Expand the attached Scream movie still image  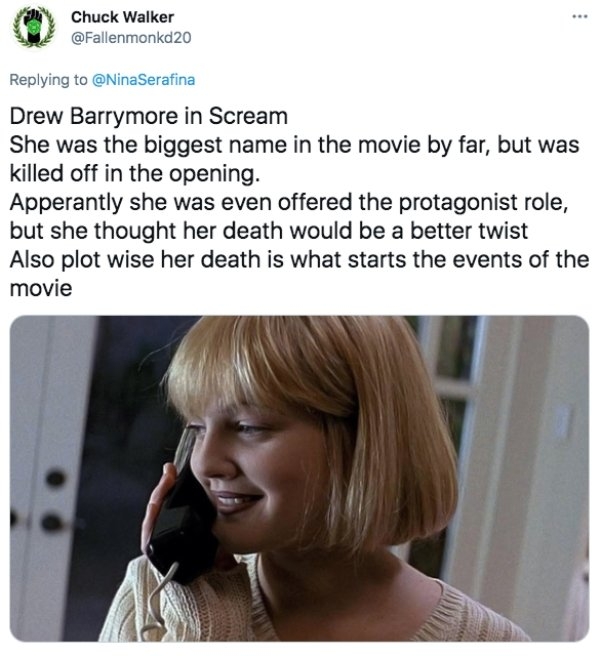(x=300, y=479)
